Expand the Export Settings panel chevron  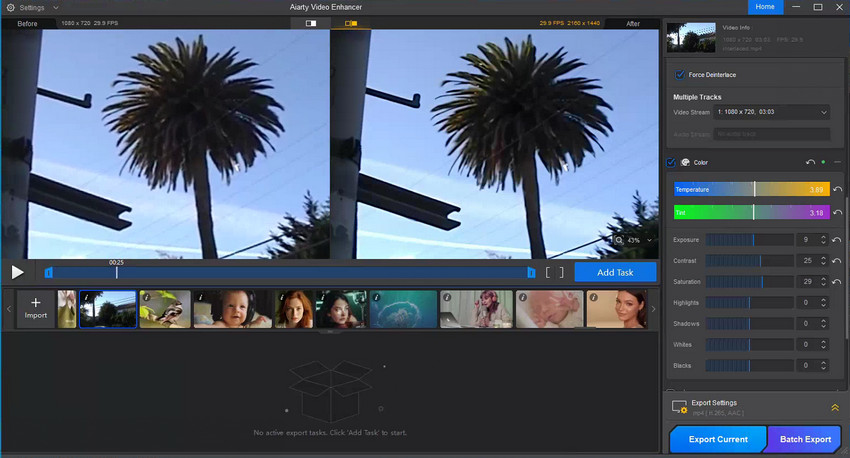coord(835,408)
